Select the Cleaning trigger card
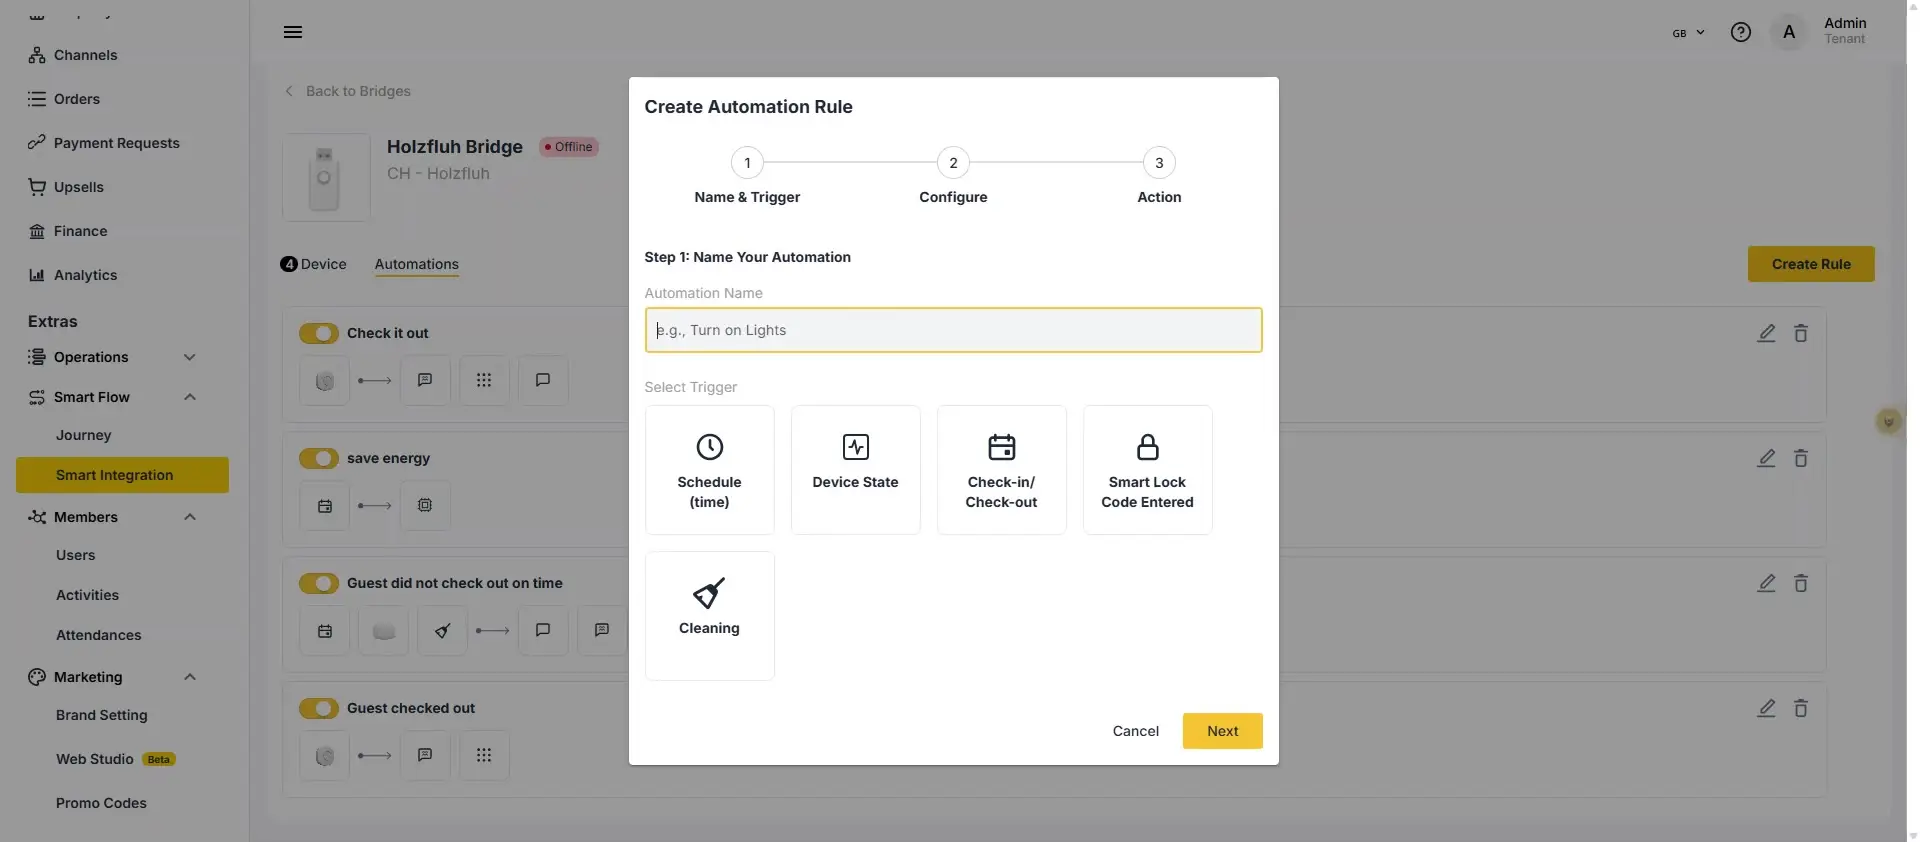Image resolution: width=1920 pixels, height=842 pixels. (x=710, y=616)
